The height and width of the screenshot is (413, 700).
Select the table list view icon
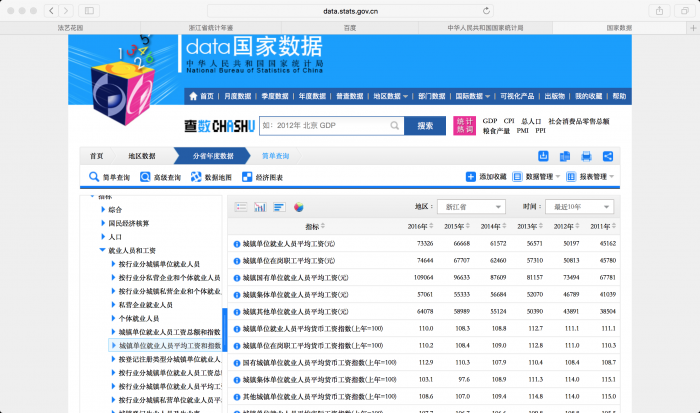241,207
